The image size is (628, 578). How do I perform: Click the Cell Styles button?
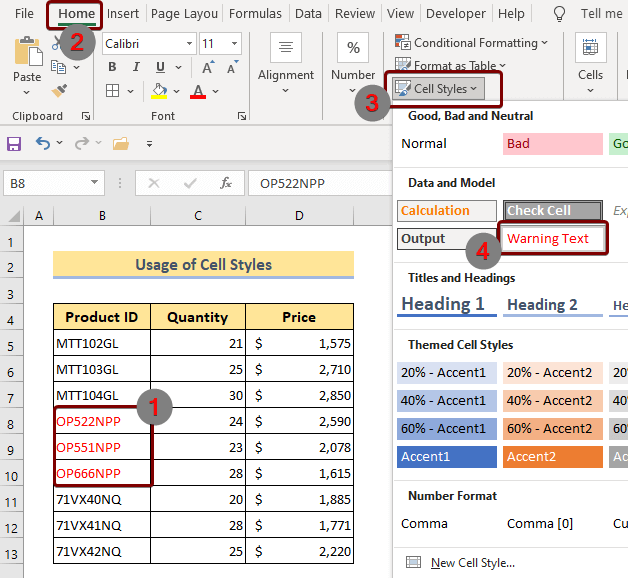pyautogui.click(x=439, y=89)
